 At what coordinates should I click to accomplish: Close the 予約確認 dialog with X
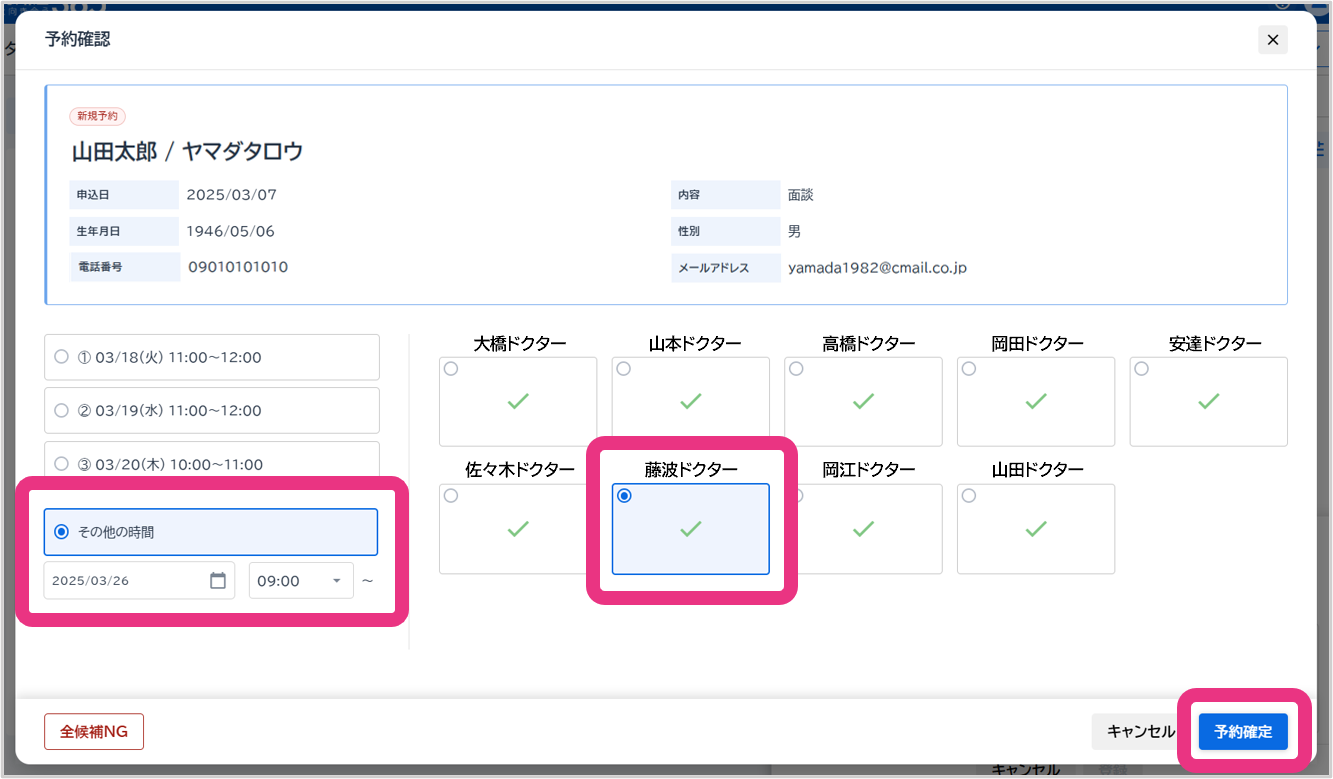tap(1272, 40)
